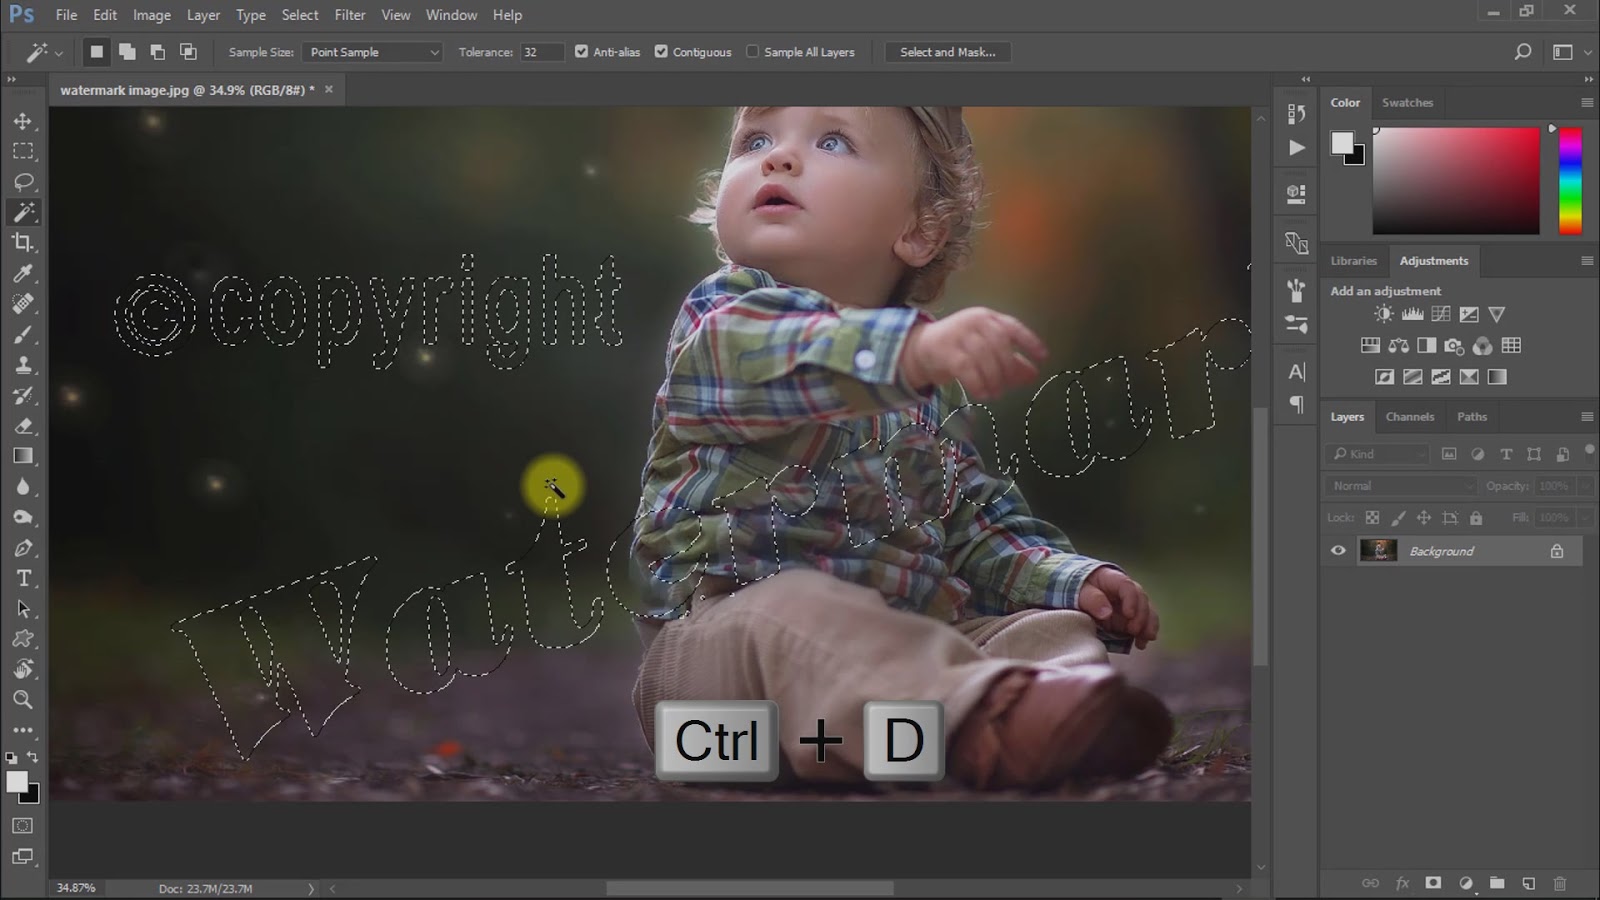The width and height of the screenshot is (1600, 900).
Task: Activate the Horizontal Type tool
Action: coord(22,578)
